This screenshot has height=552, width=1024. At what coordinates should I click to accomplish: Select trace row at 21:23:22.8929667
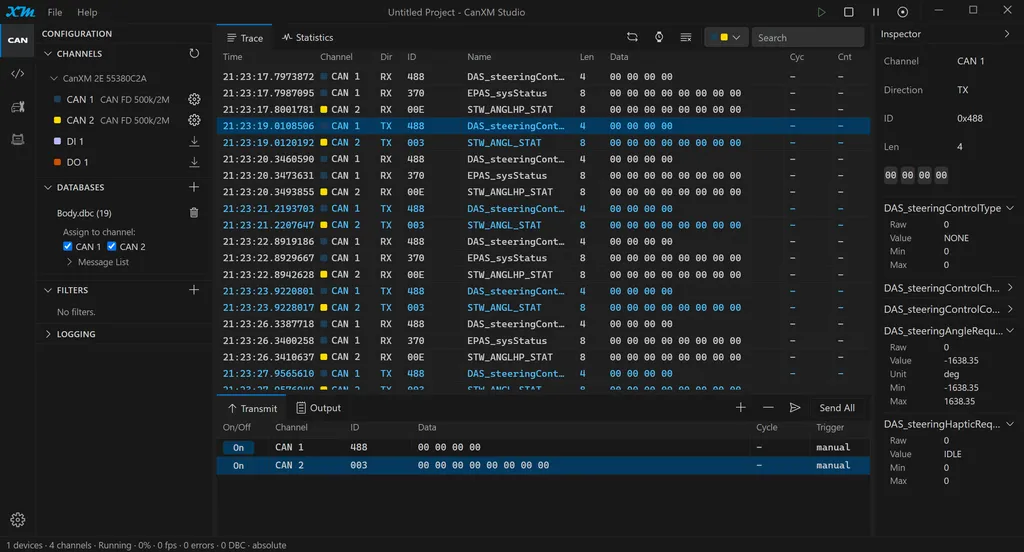[x=543, y=258]
